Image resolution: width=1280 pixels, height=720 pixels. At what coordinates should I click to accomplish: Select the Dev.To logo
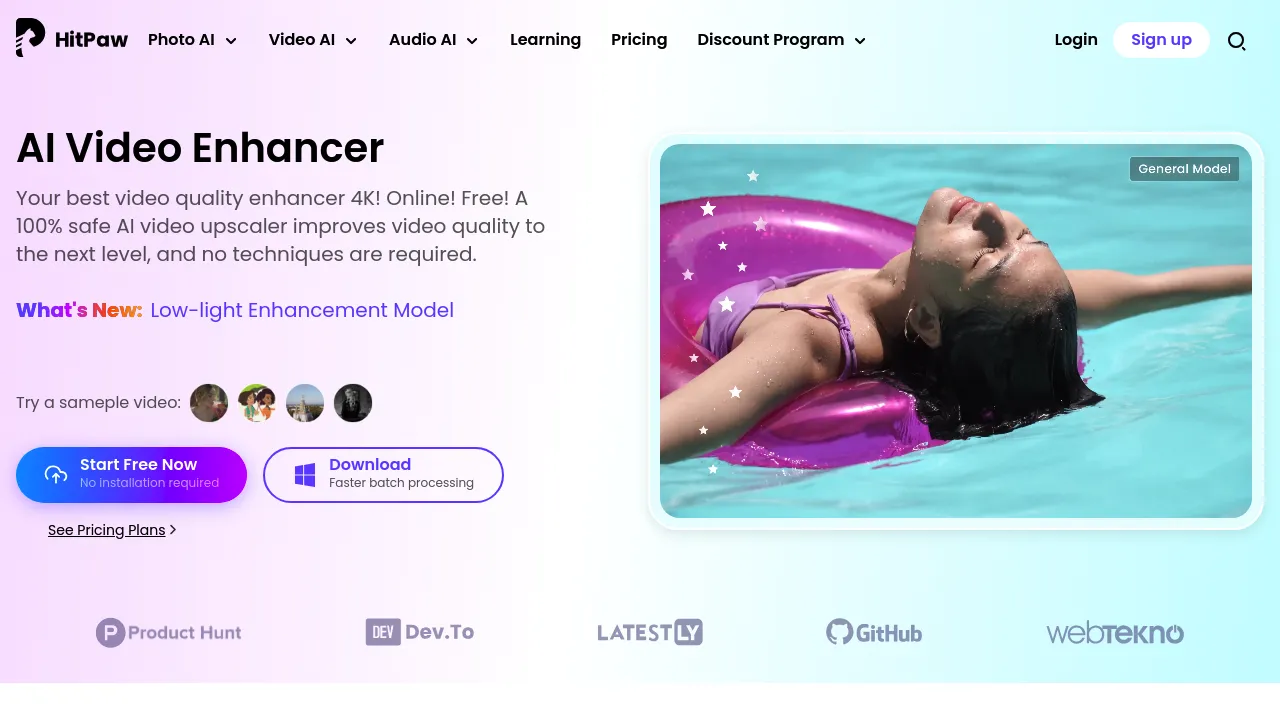coord(419,631)
